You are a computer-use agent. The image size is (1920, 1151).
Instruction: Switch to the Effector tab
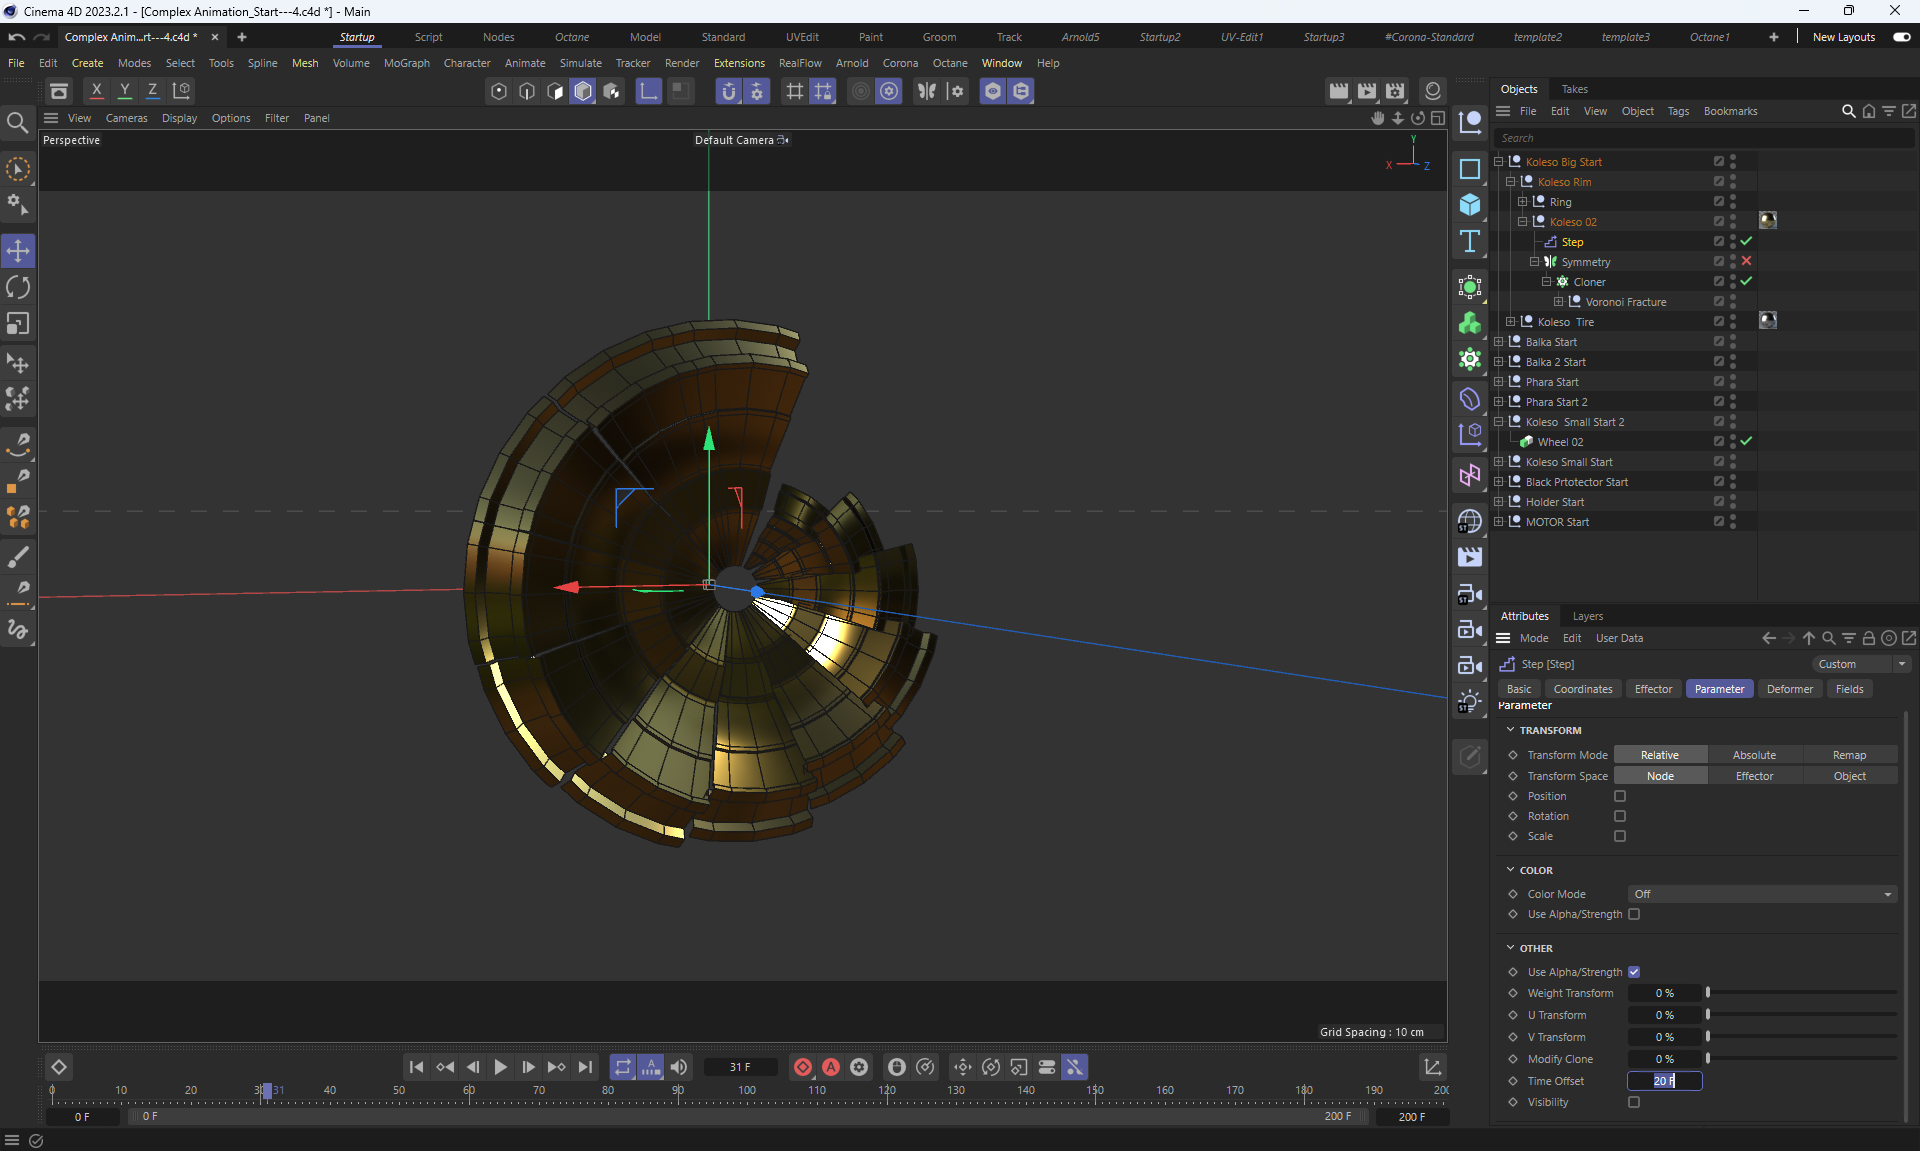[x=1652, y=689]
